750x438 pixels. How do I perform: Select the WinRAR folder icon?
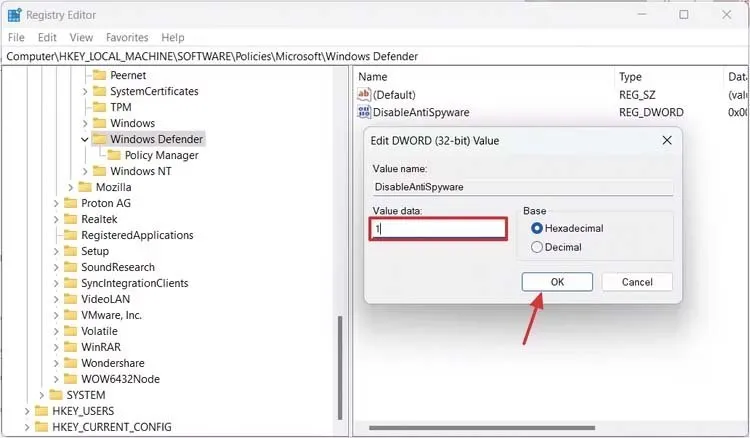pyautogui.click(x=70, y=347)
